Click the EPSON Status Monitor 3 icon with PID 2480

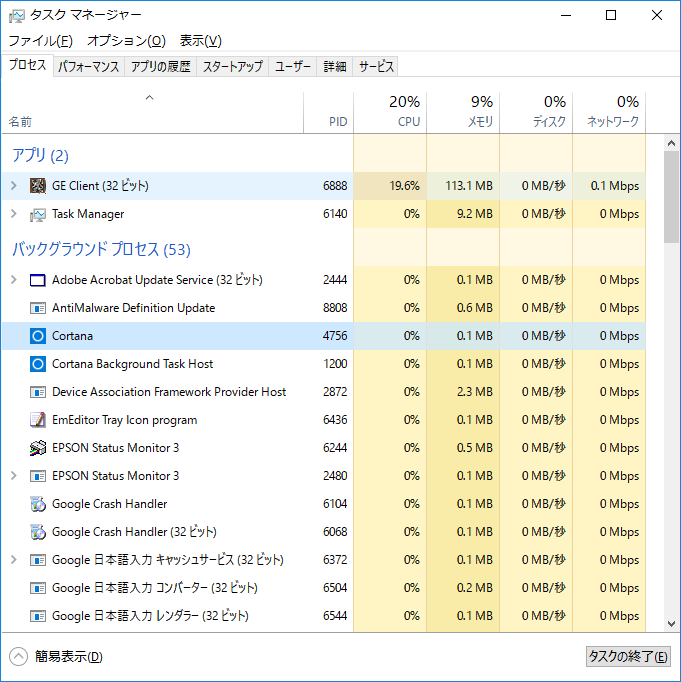(x=38, y=476)
